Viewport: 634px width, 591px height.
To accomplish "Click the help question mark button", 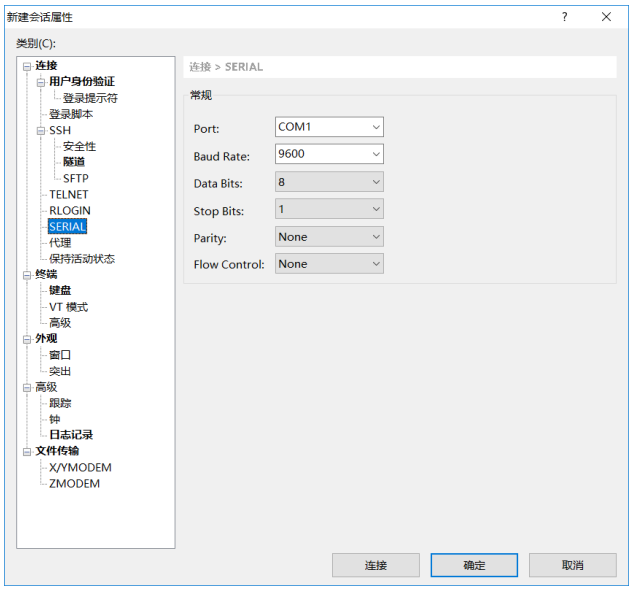I will [564, 17].
